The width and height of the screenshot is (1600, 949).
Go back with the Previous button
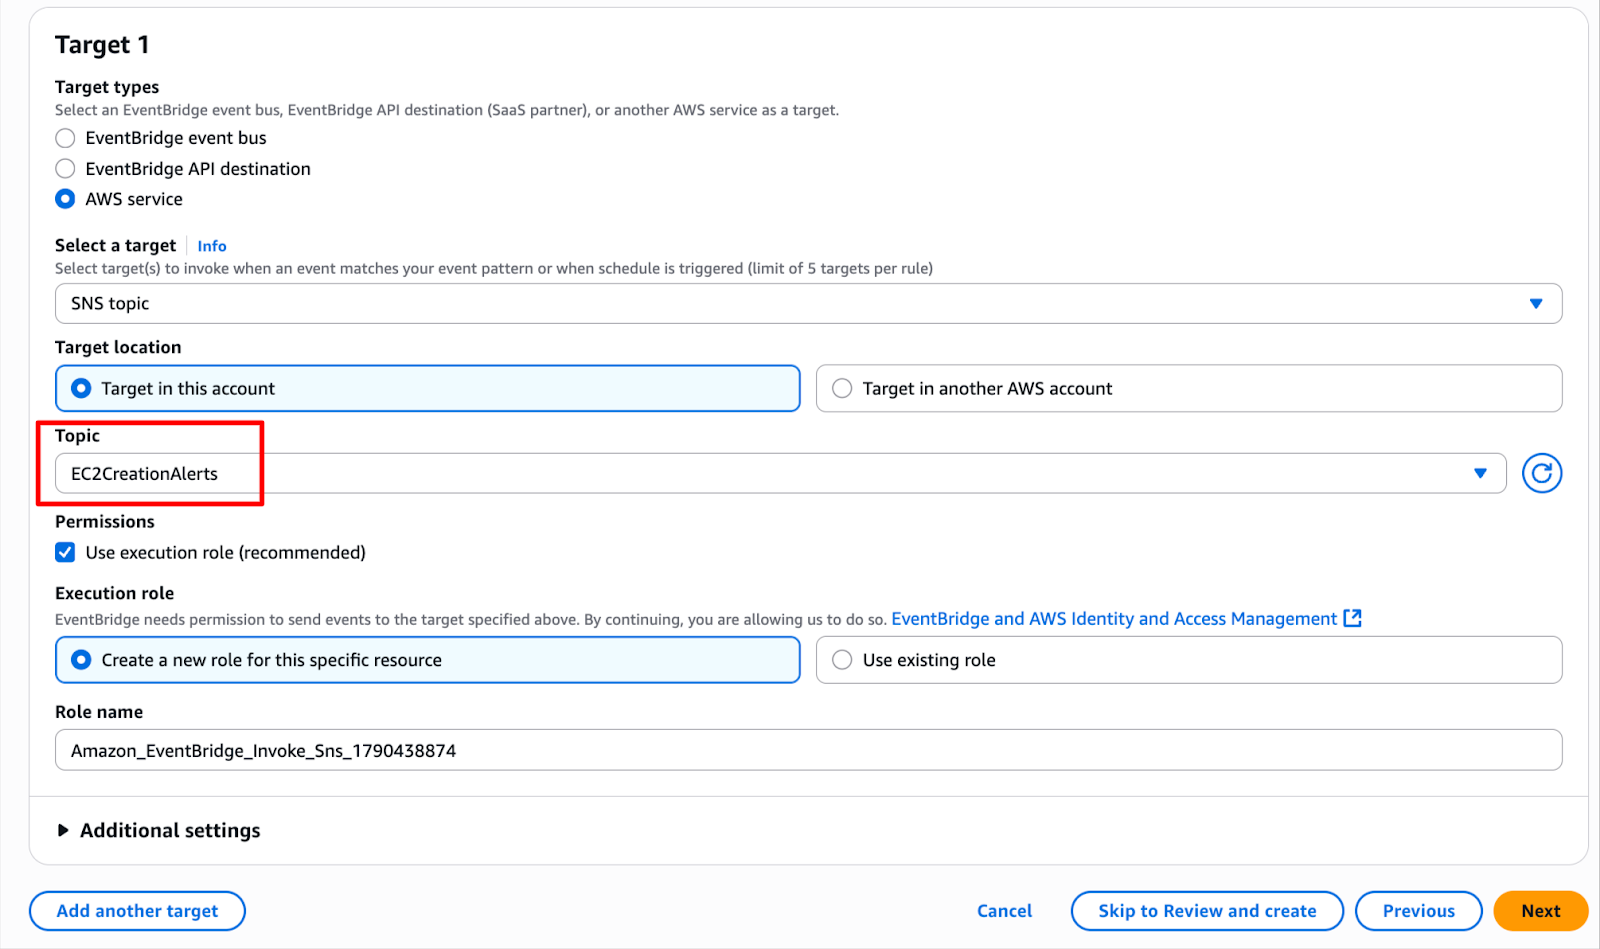tap(1418, 911)
